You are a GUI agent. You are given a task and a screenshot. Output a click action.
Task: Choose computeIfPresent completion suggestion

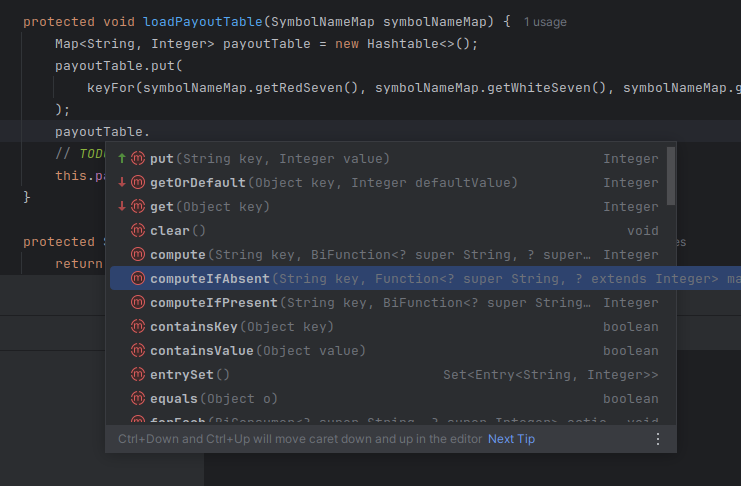pyautogui.click(x=214, y=303)
